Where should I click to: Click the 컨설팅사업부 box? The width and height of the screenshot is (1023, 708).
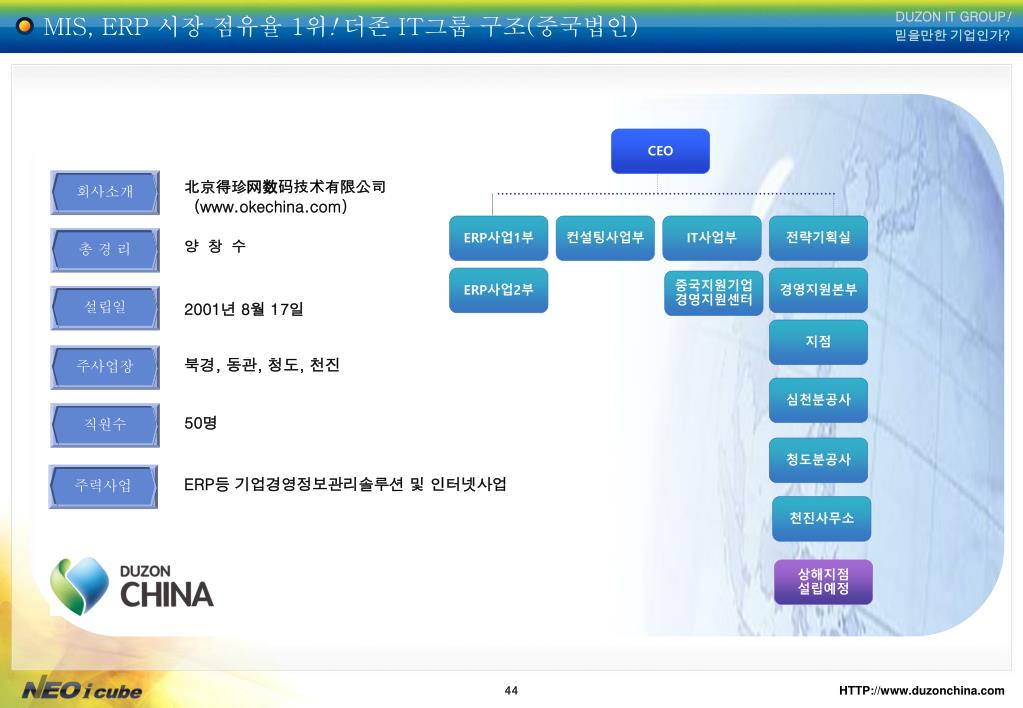(x=605, y=238)
